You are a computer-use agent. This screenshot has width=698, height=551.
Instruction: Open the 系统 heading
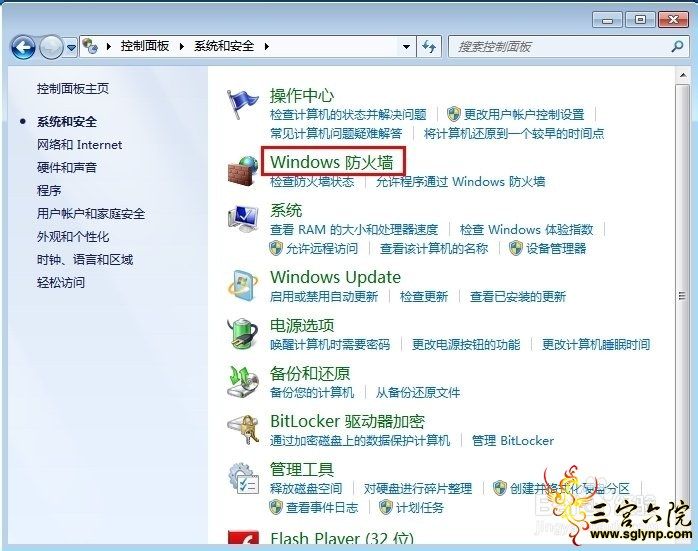point(285,210)
